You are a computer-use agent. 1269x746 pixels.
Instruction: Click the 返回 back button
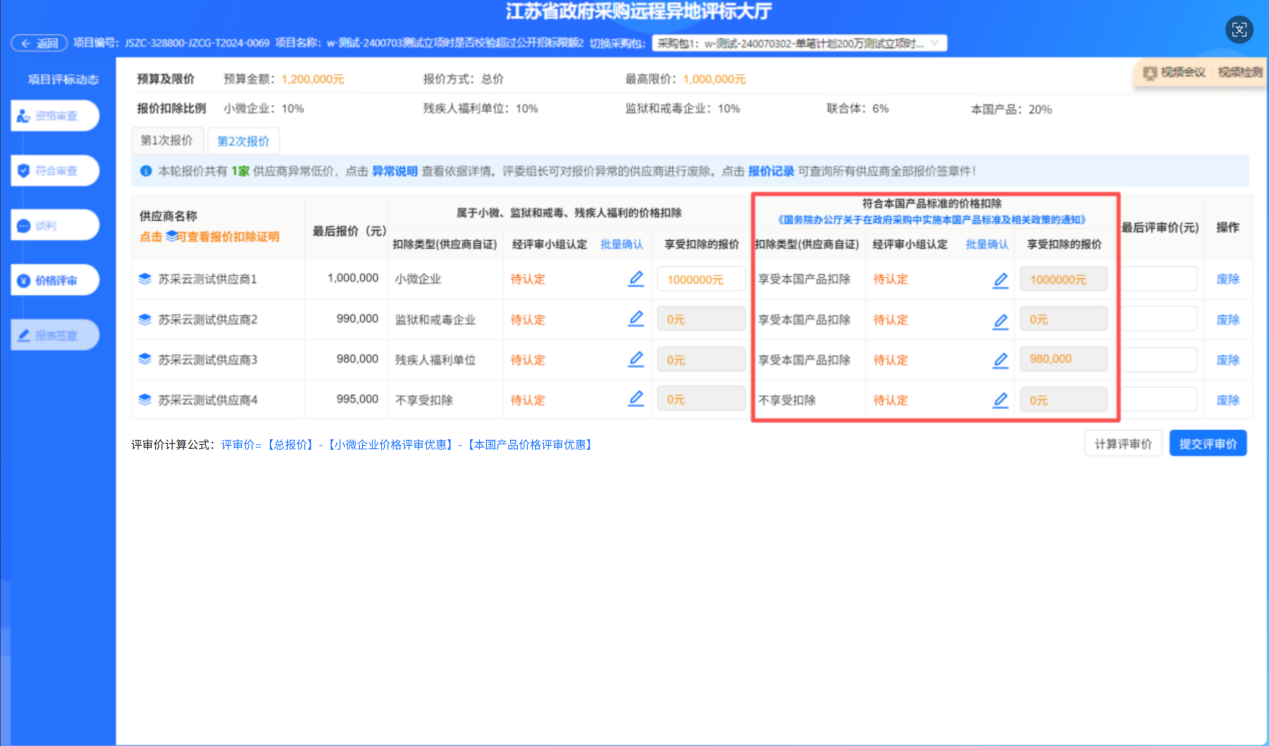coord(40,43)
